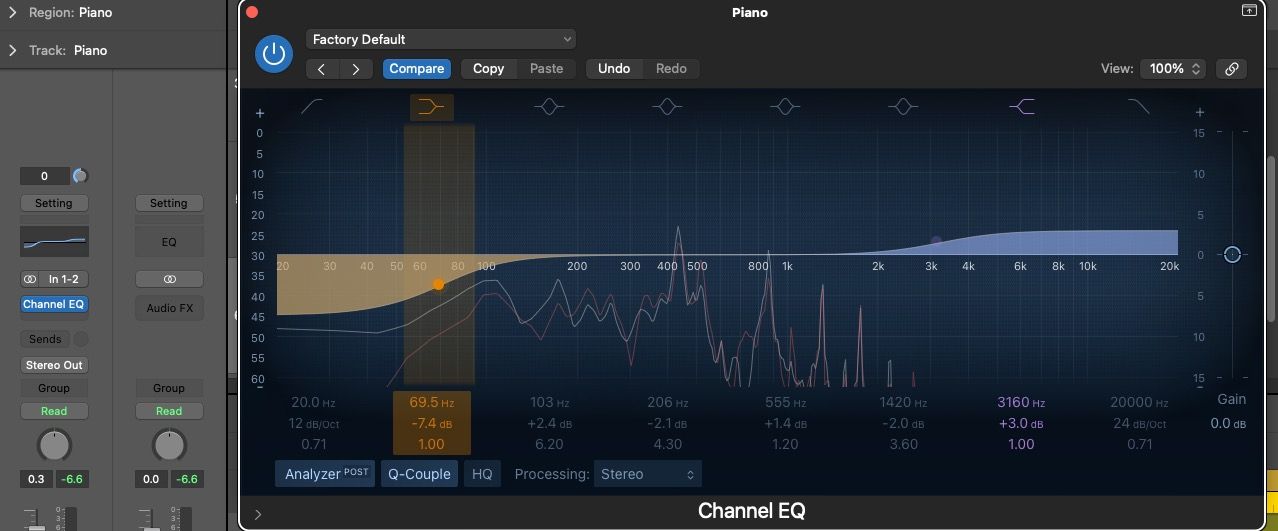
Task: Open the EQ thumbnail on Piano channel strip
Action: [54, 241]
